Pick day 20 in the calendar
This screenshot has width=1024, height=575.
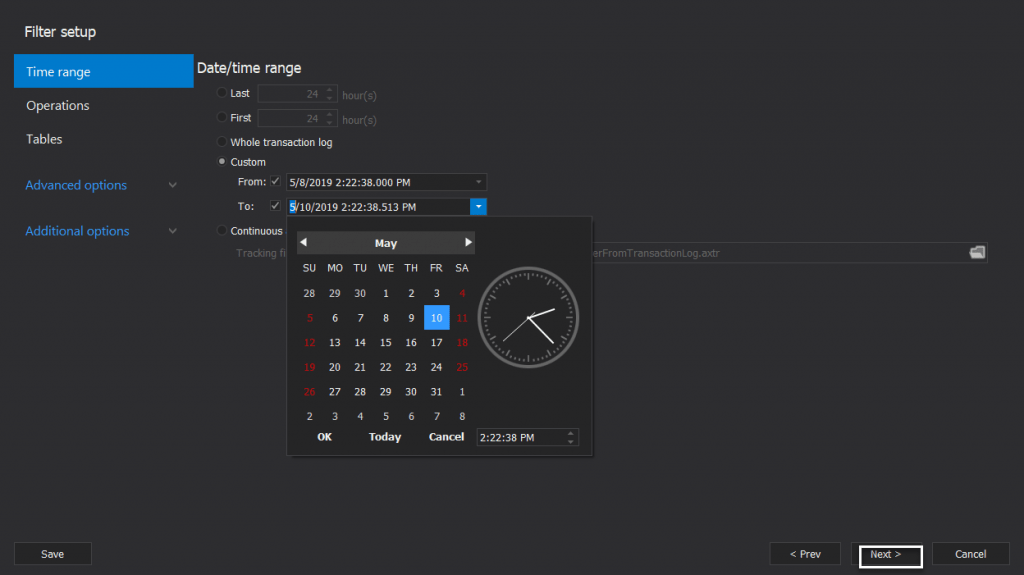(334, 367)
